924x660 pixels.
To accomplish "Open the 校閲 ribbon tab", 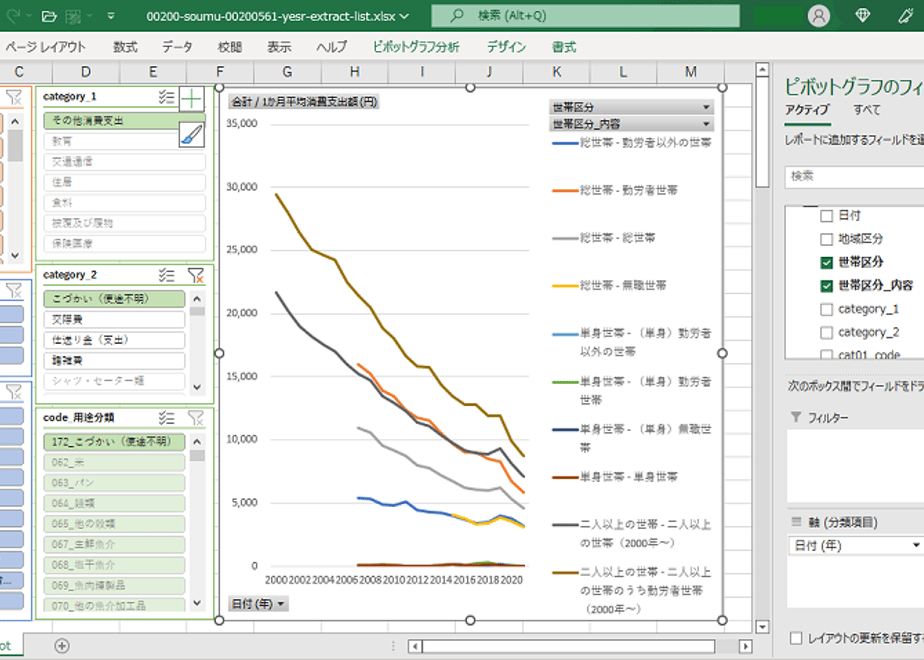I will 229,47.
